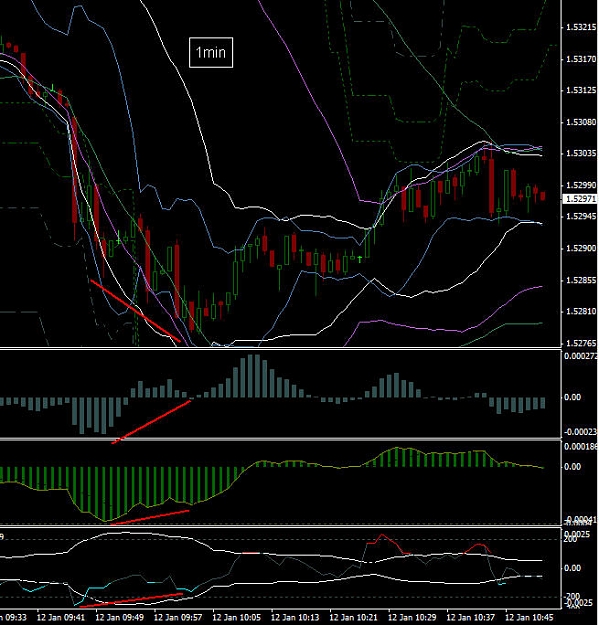599x625 pixels.
Task: Select the 12 Jan 10:29 time label
Action: tap(412, 617)
